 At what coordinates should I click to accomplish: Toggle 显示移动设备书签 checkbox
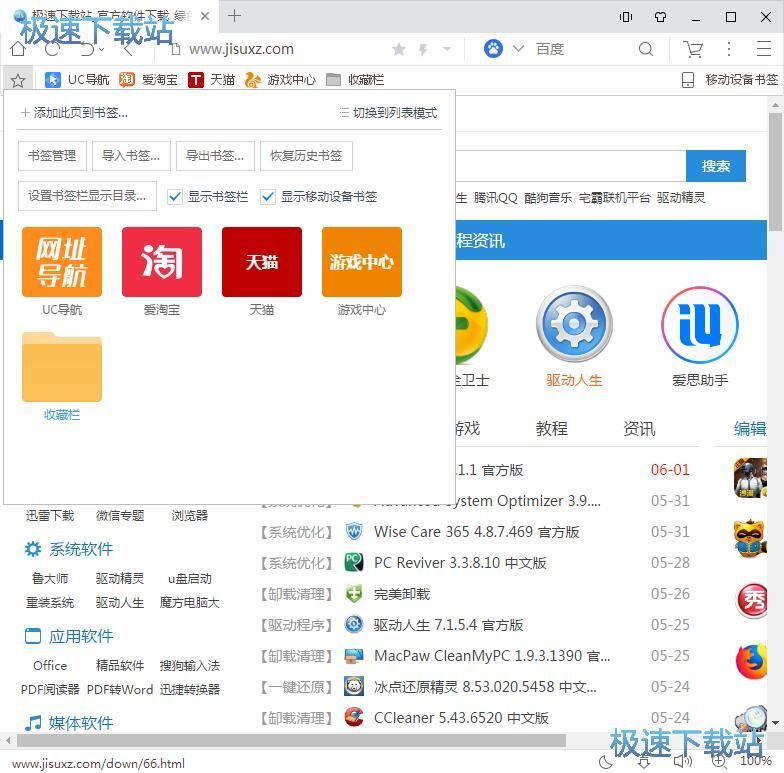[x=268, y=196]
